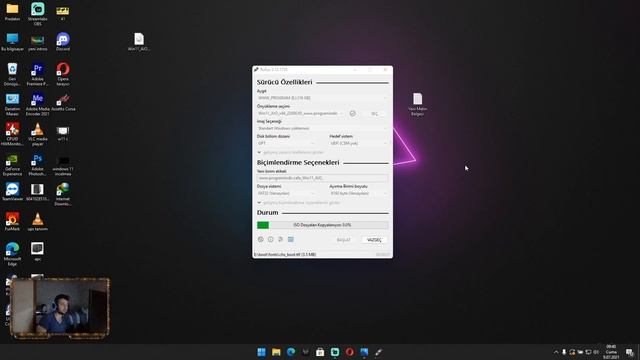Open the Aygıt device dropdown
Screen dimensions: 640x360
pyautogui.click(x=322, y=98)
